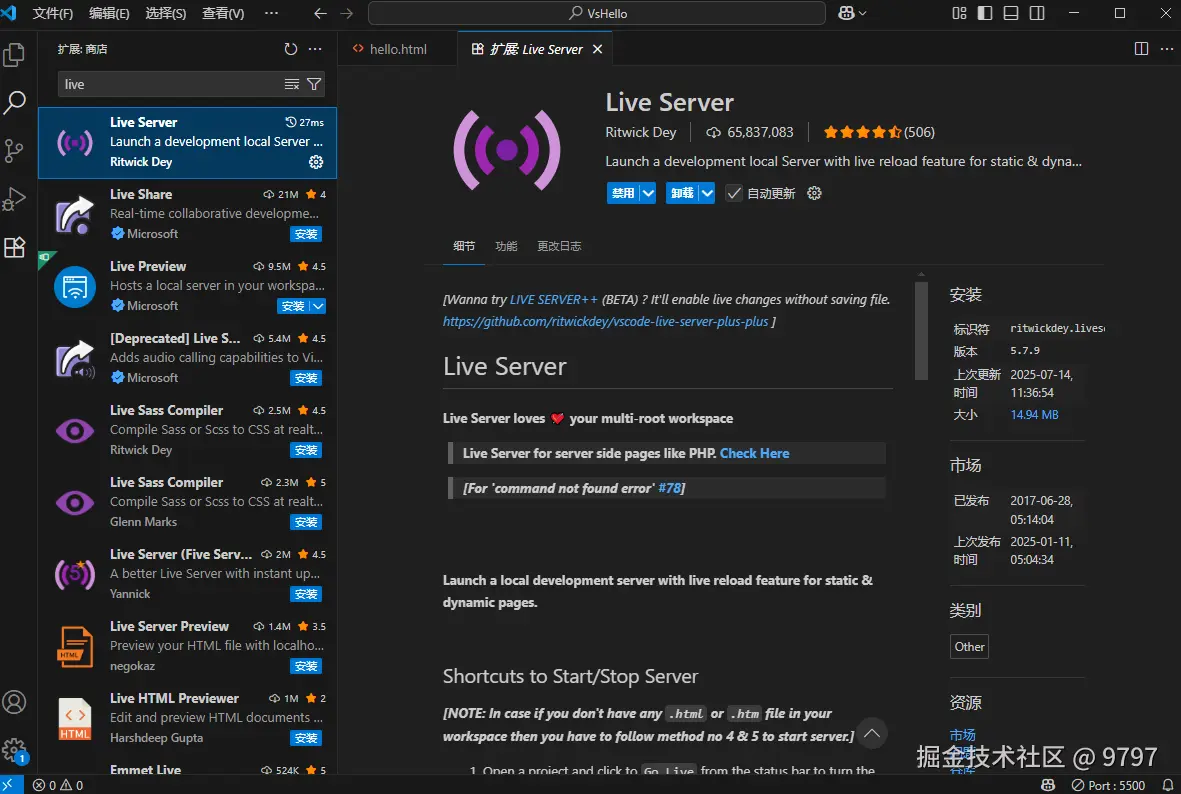This screenshot has width=1181, height=794.
Task: Refresh the extensions marketplace list
Action: click(291, 49)
